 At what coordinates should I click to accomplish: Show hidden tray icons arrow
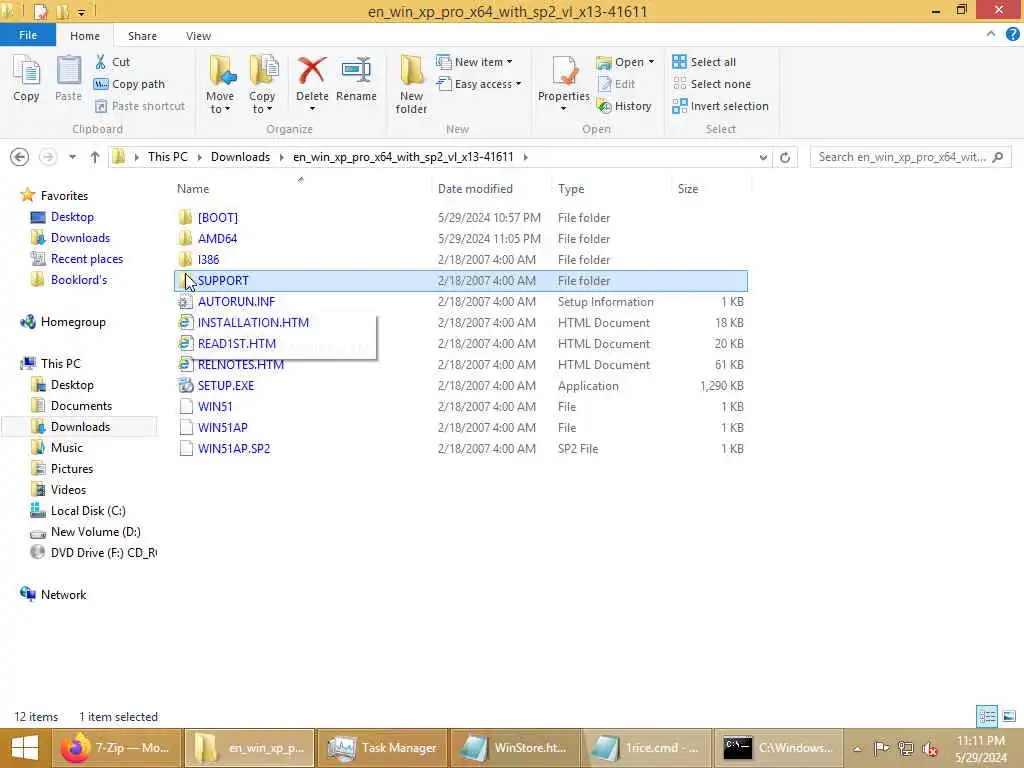[857, 748]
